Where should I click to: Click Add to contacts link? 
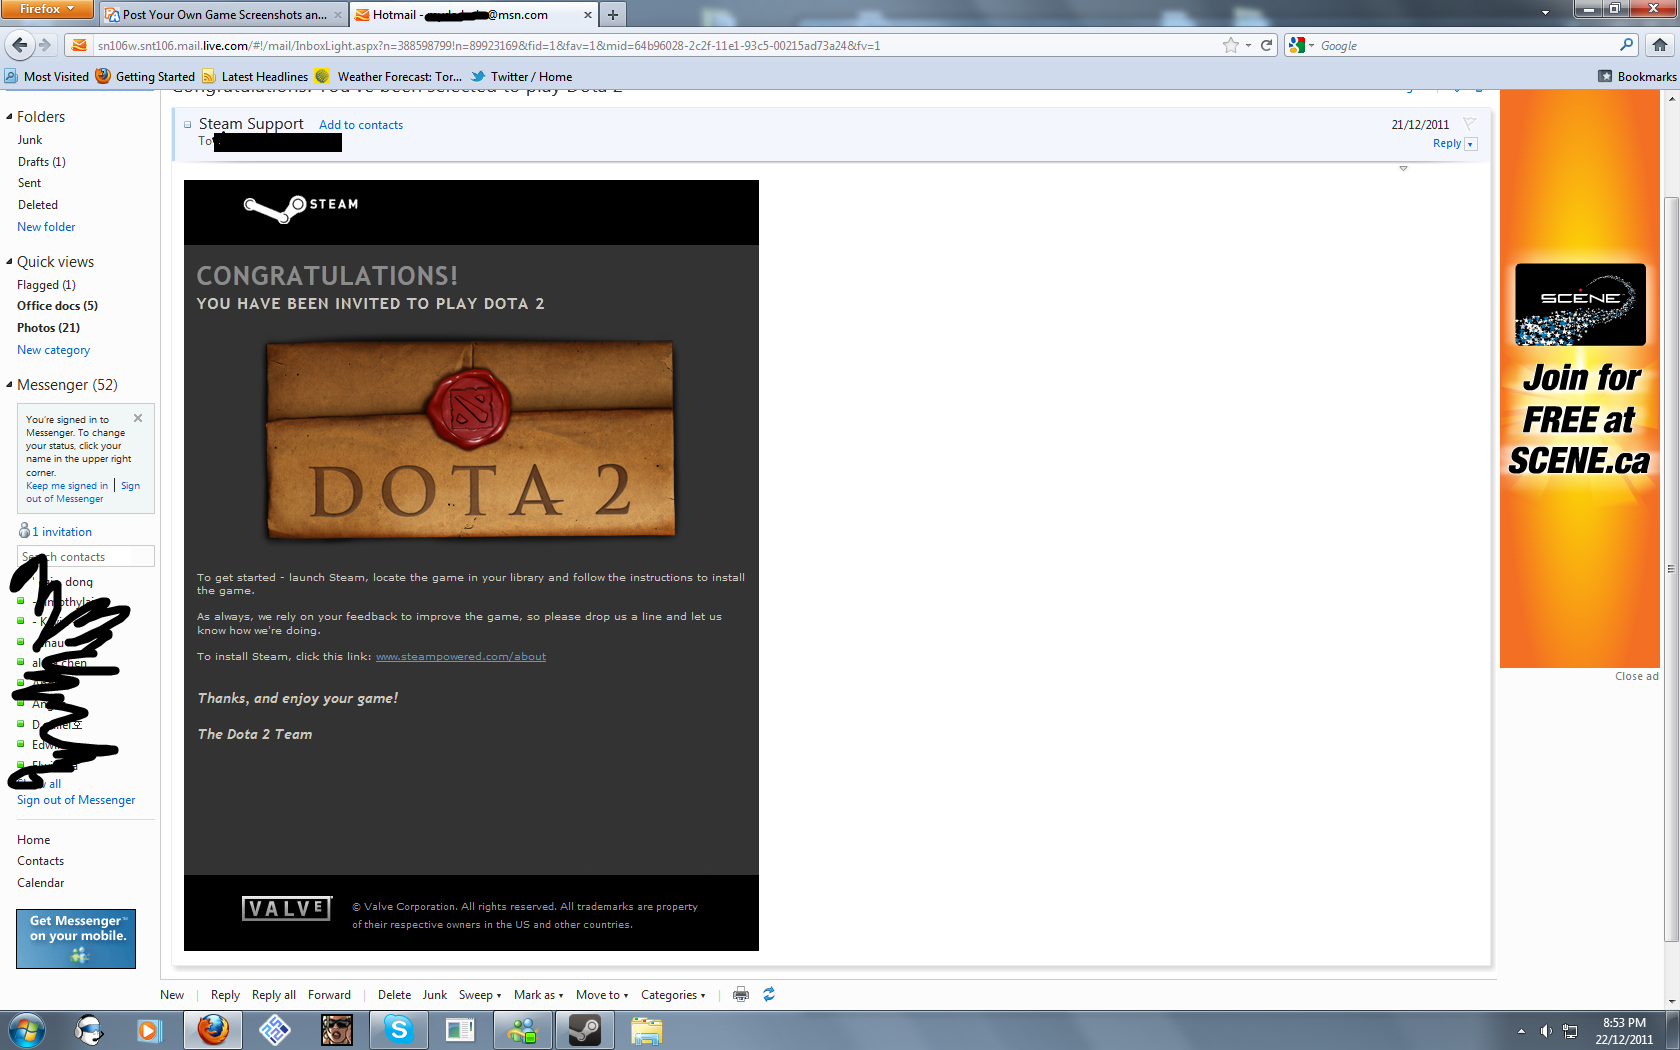click(x=361, y=125)
